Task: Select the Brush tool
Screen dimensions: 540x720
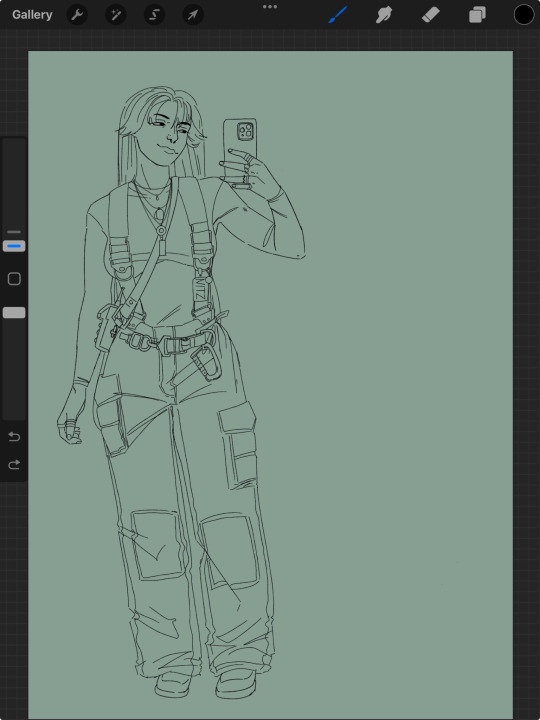Action: click(338, 15)
